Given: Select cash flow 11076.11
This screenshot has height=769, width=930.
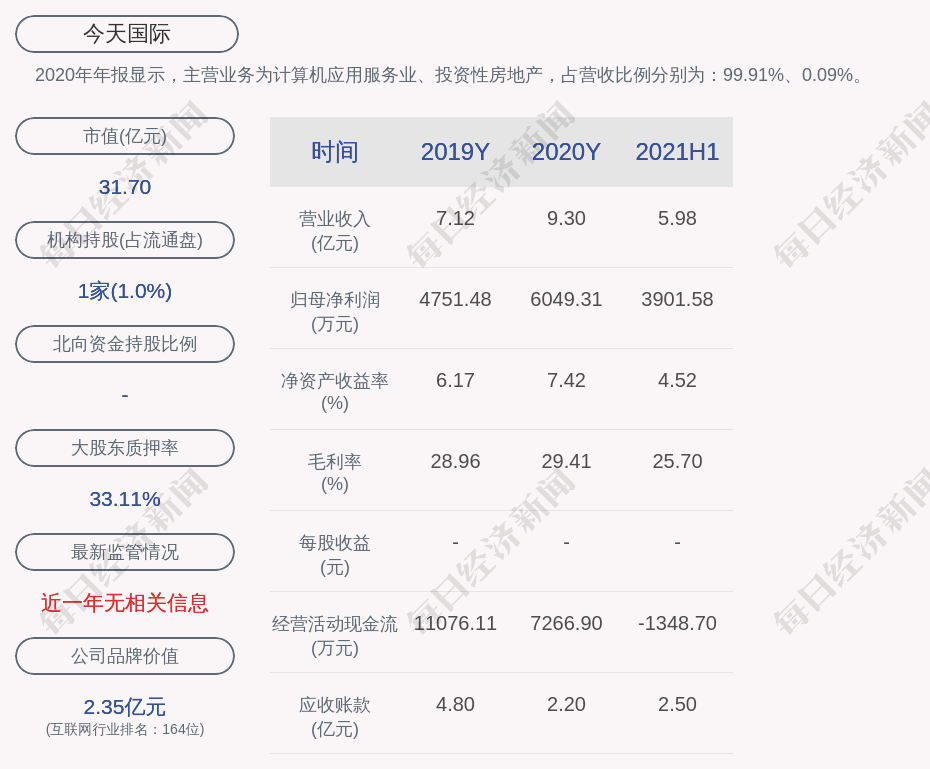Looking at the screenshot, I should [455, 623].
